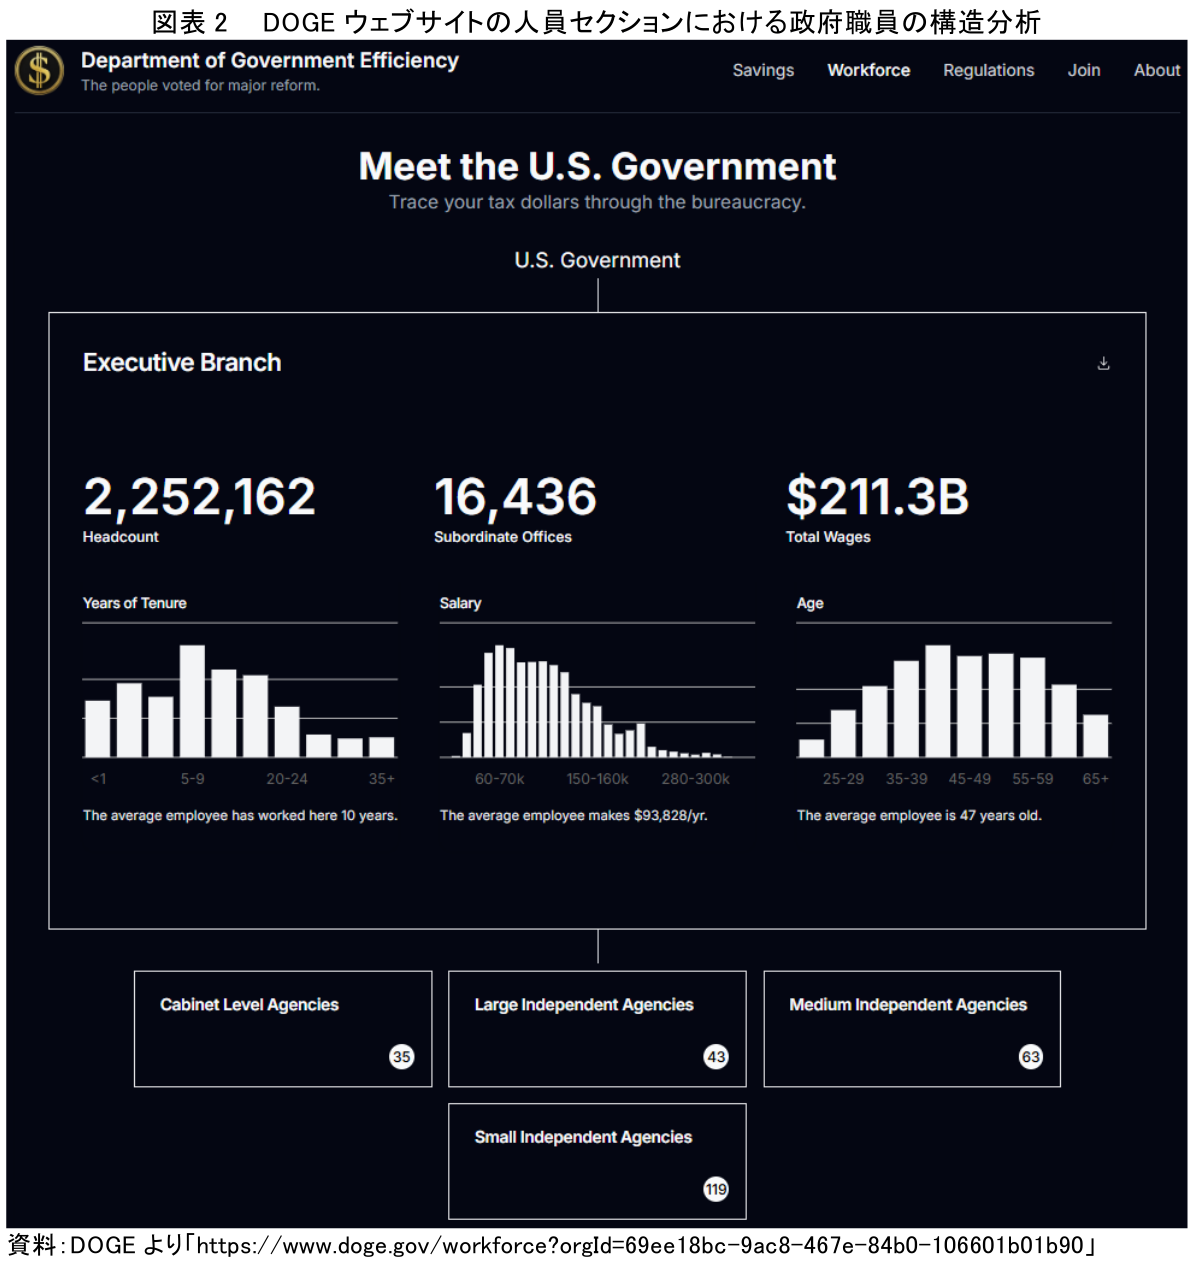Expand the Cabinet Level Agencies card
Image resolution: width=1194 pixels, height=1264 pixels.
coord(283,1028)
